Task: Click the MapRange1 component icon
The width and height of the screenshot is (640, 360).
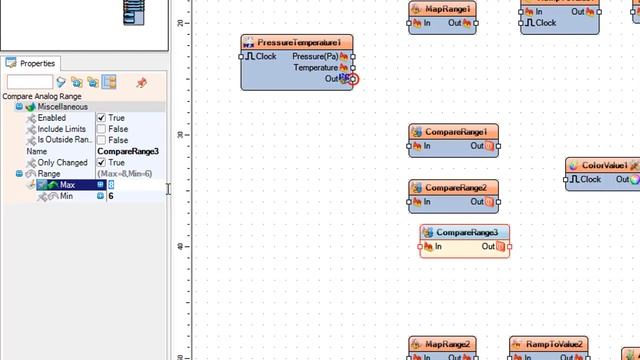Action: point(416,9)
